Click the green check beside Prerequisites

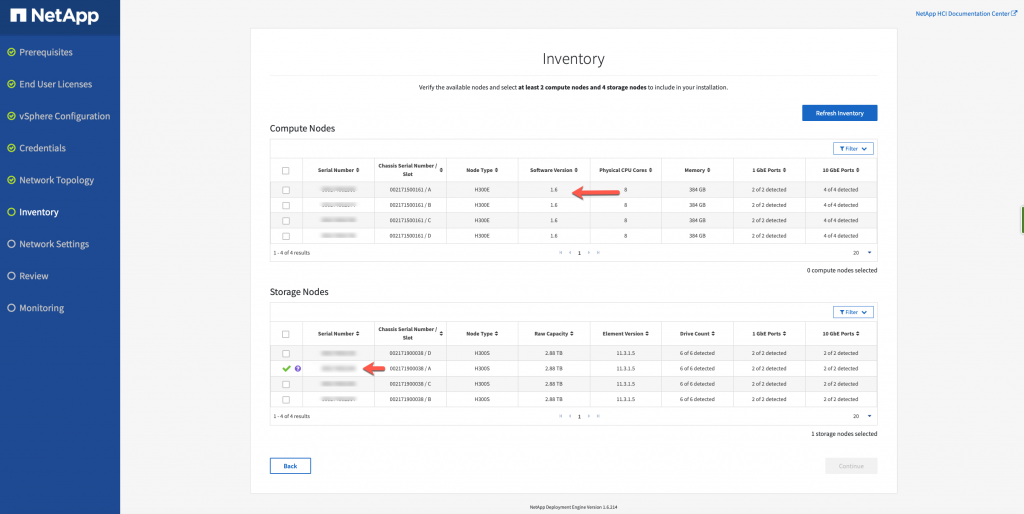(x=11, y=52)
